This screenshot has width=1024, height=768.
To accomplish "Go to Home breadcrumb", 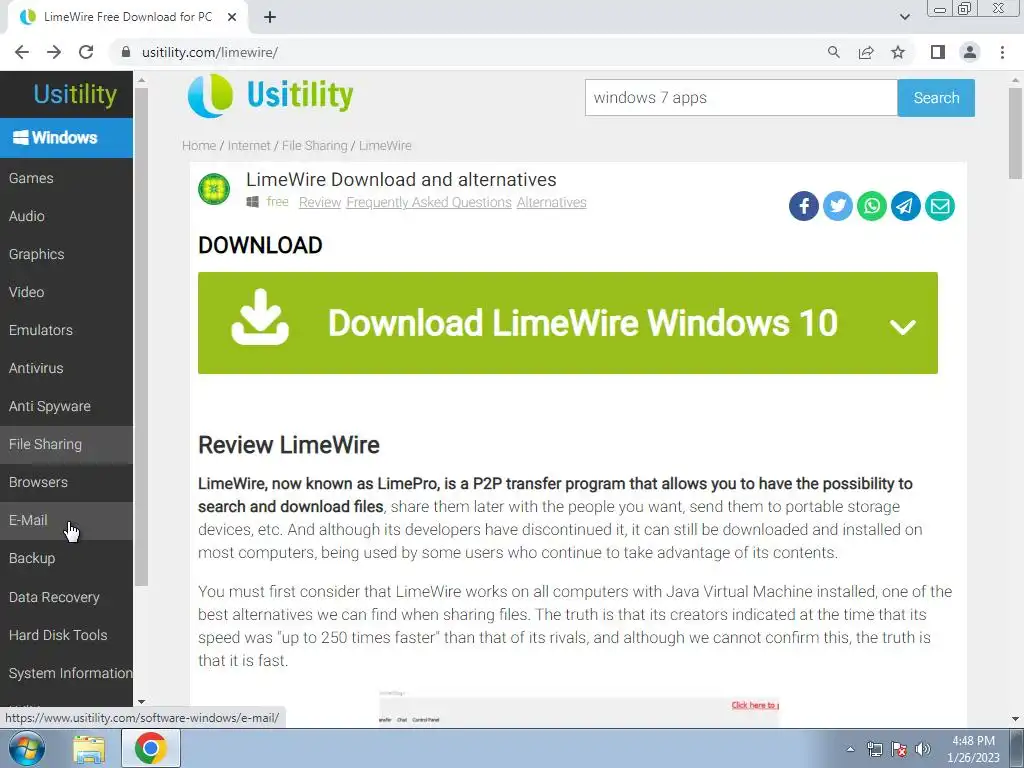I will pos(199,146).
